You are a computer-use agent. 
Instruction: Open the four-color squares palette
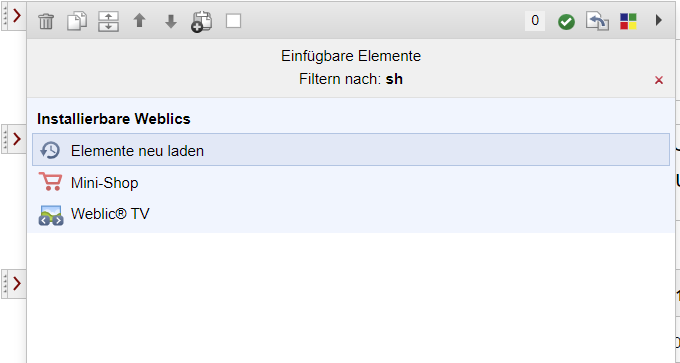pyautogui.click(x=628, y=21)
